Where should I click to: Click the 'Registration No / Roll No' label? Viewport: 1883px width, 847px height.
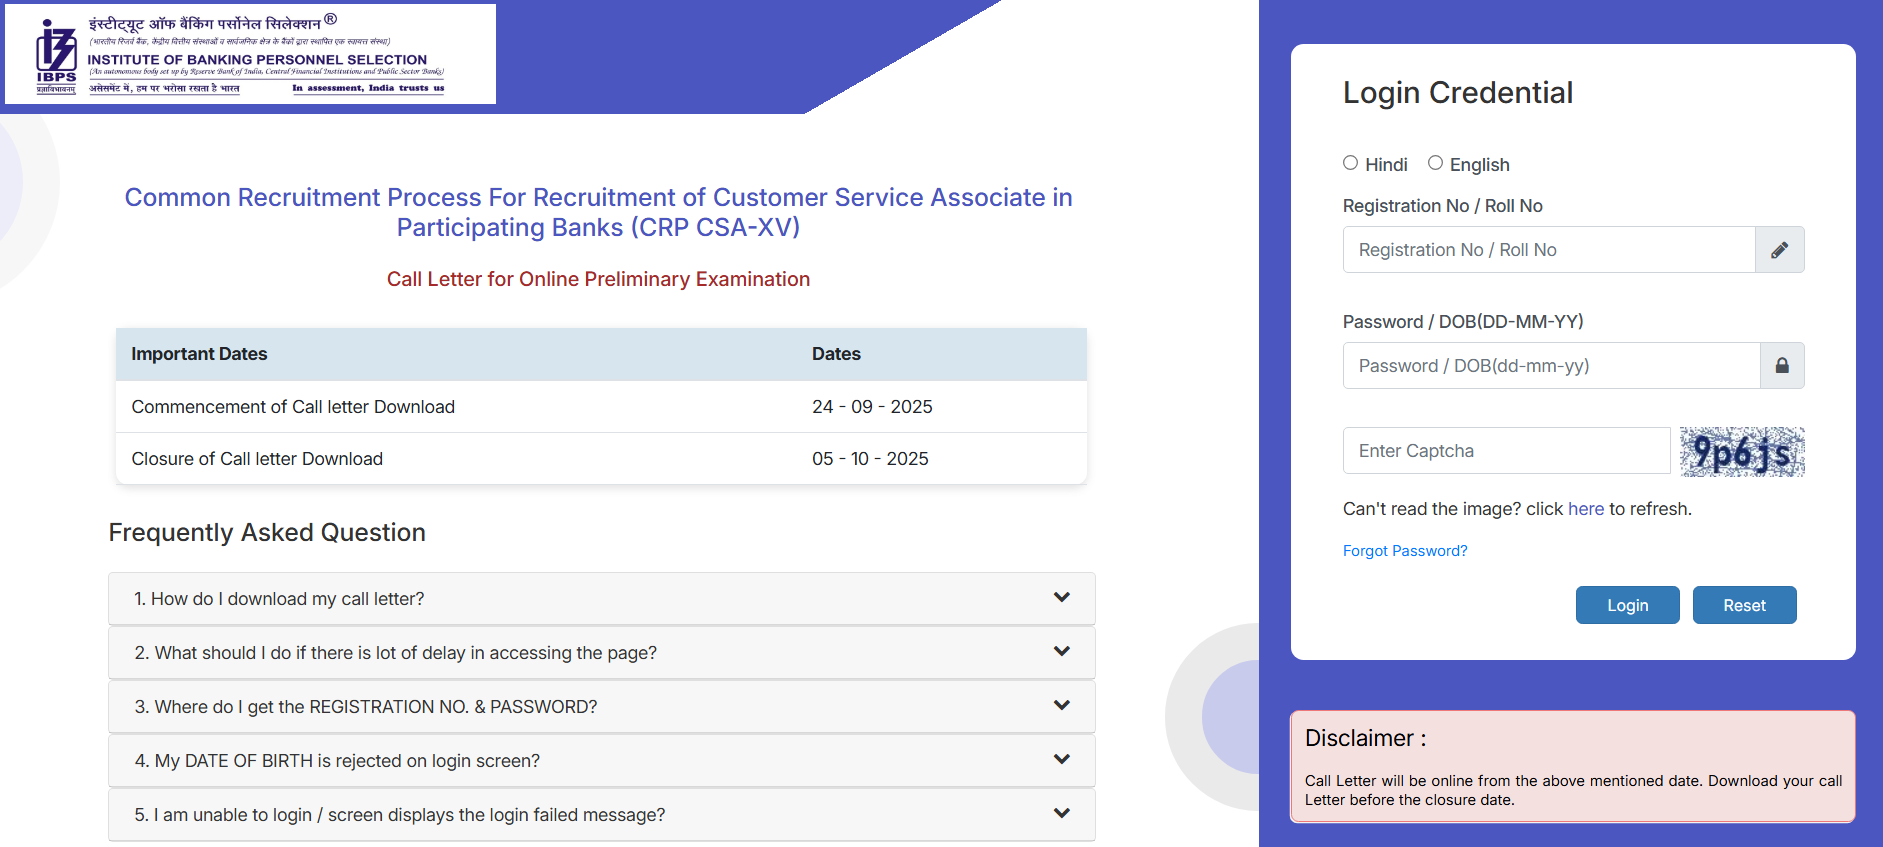tap(1442, 206)
